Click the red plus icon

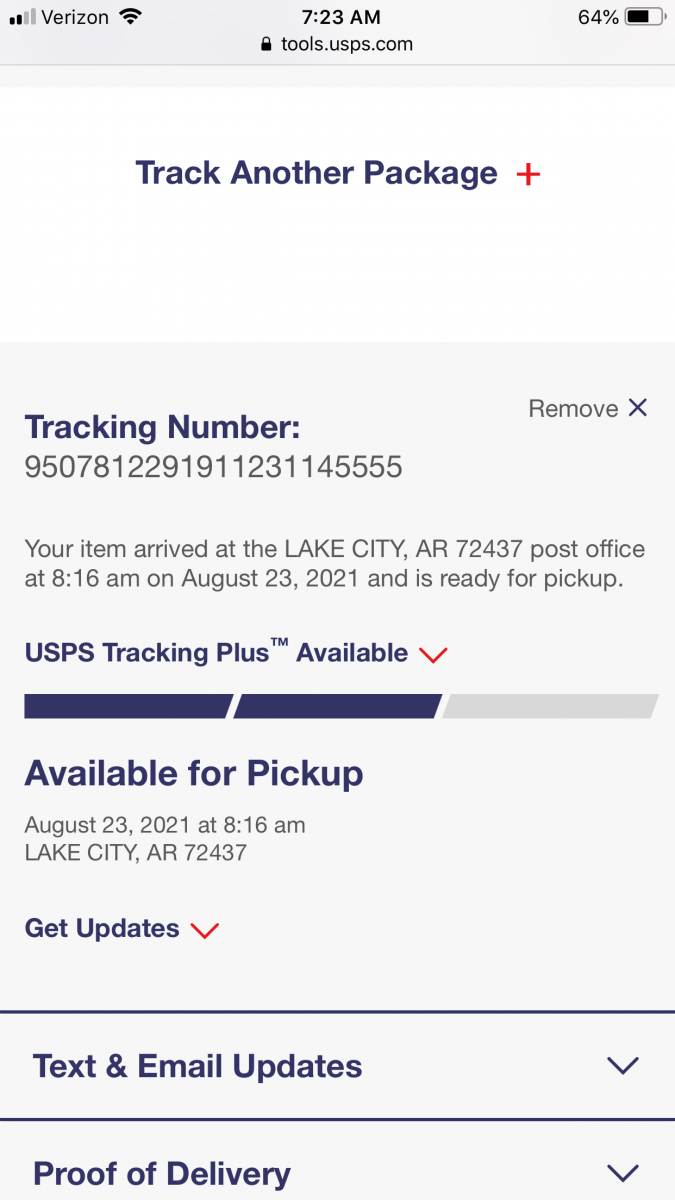[x=528, y=174]
